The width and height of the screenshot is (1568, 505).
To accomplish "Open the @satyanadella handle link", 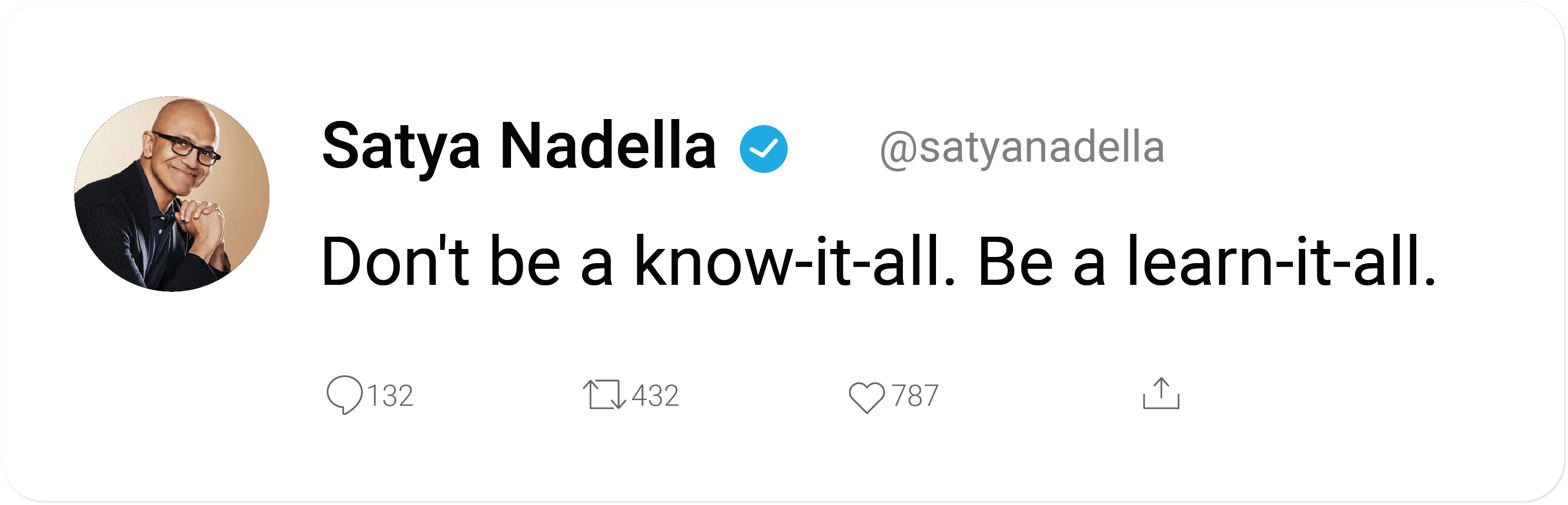I will tap(1021, 149).
